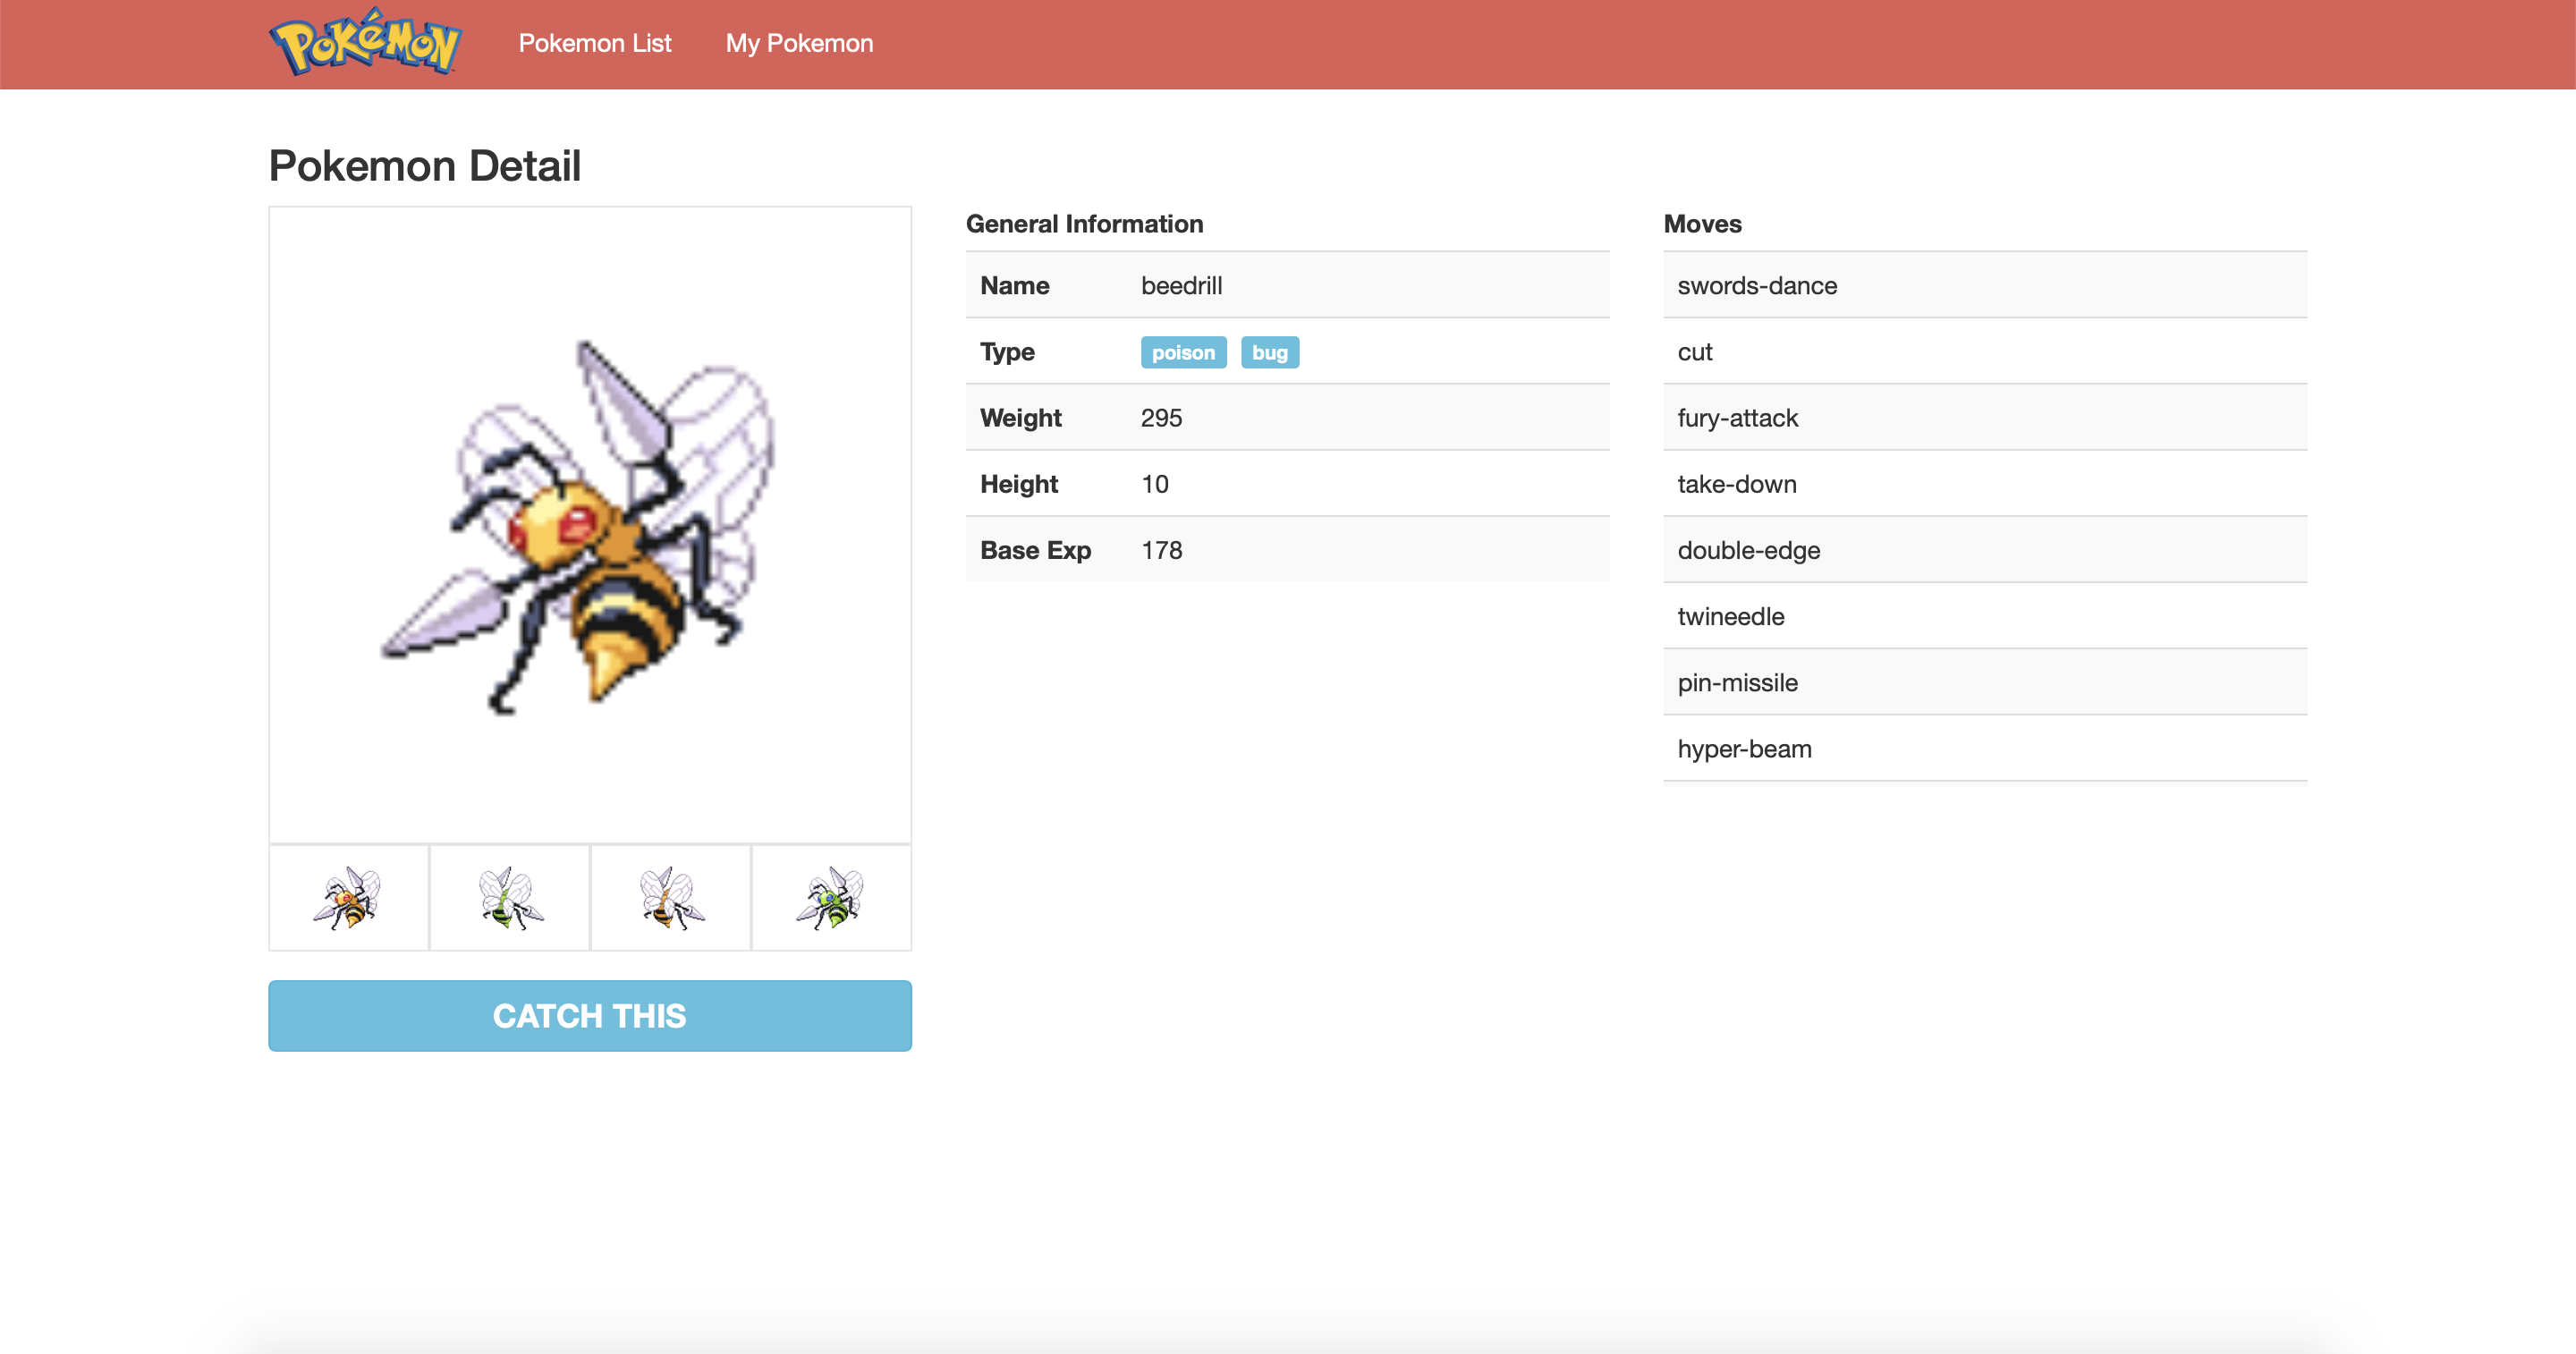Select the cut move row
2576x1354 pixels.
tap(1695, 352)
